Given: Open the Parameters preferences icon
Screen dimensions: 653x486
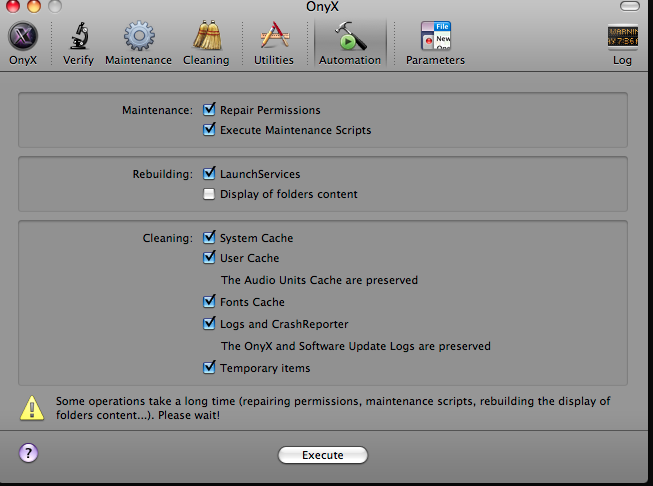Looking at the screenshot, I should (x=435, y=38).
